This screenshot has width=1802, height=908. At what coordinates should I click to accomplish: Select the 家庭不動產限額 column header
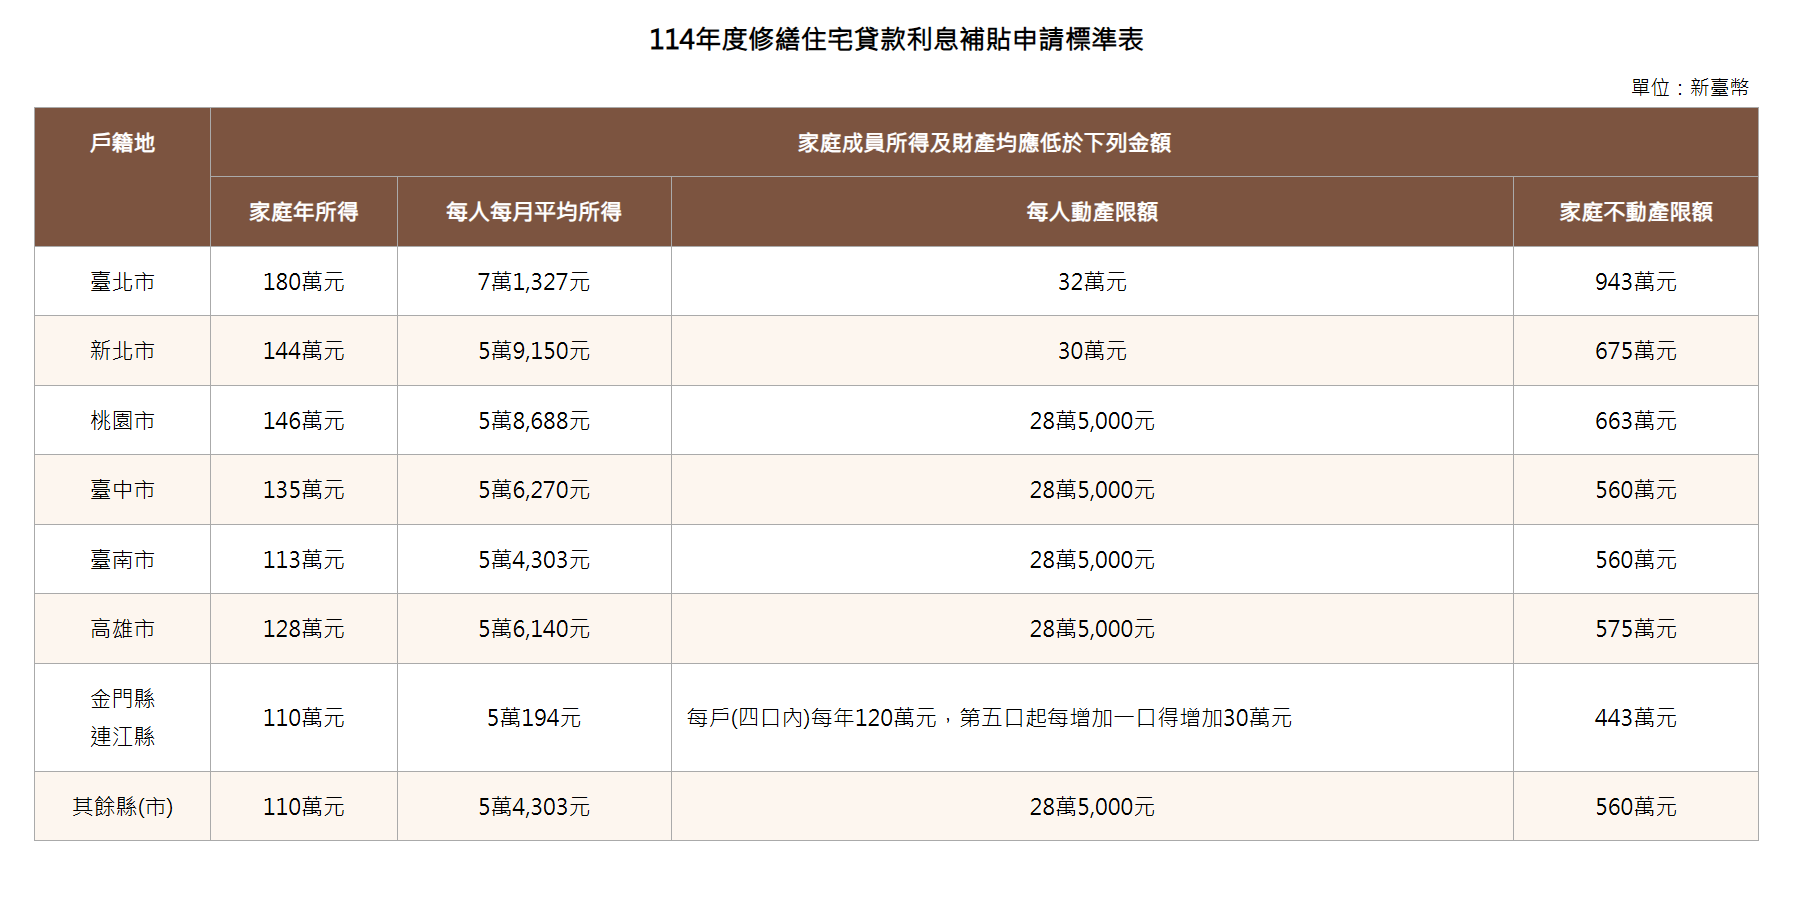click(x=1636, y=212)
